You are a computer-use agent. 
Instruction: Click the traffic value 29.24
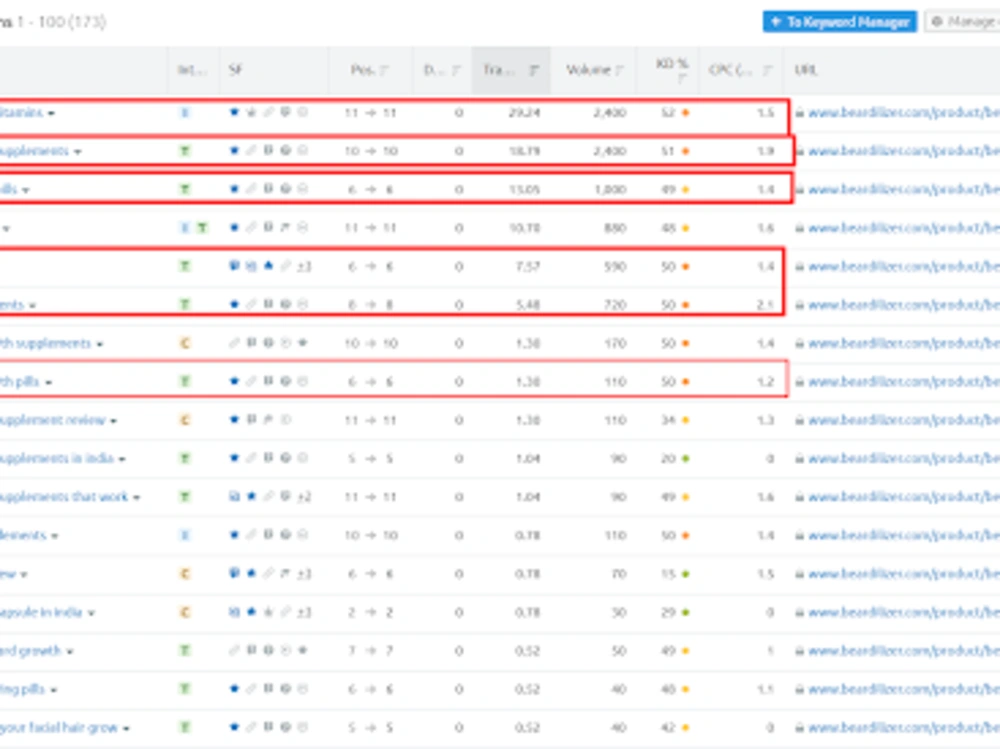(x=524, y=112)
